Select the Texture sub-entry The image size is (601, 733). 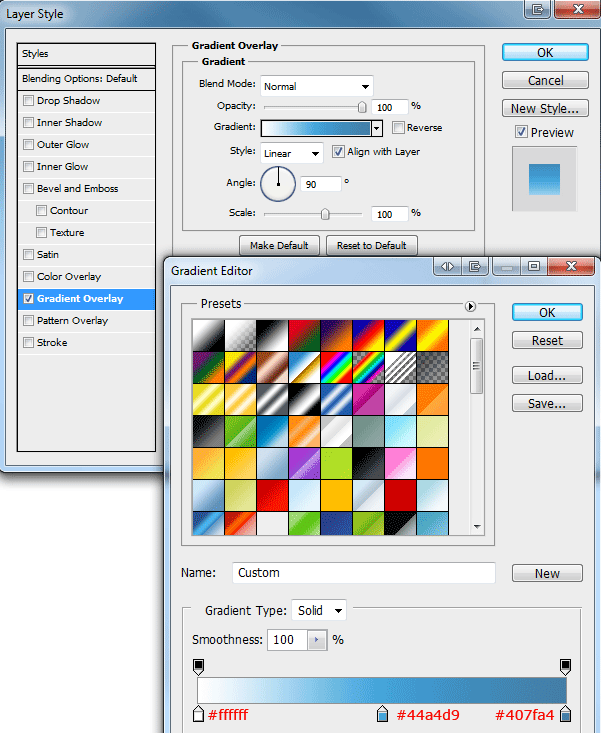86,232
